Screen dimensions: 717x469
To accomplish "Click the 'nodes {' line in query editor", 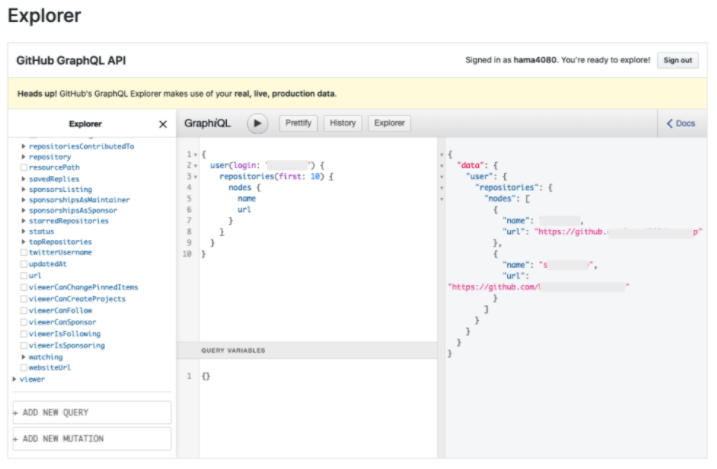I will click(x=245, y=187).
